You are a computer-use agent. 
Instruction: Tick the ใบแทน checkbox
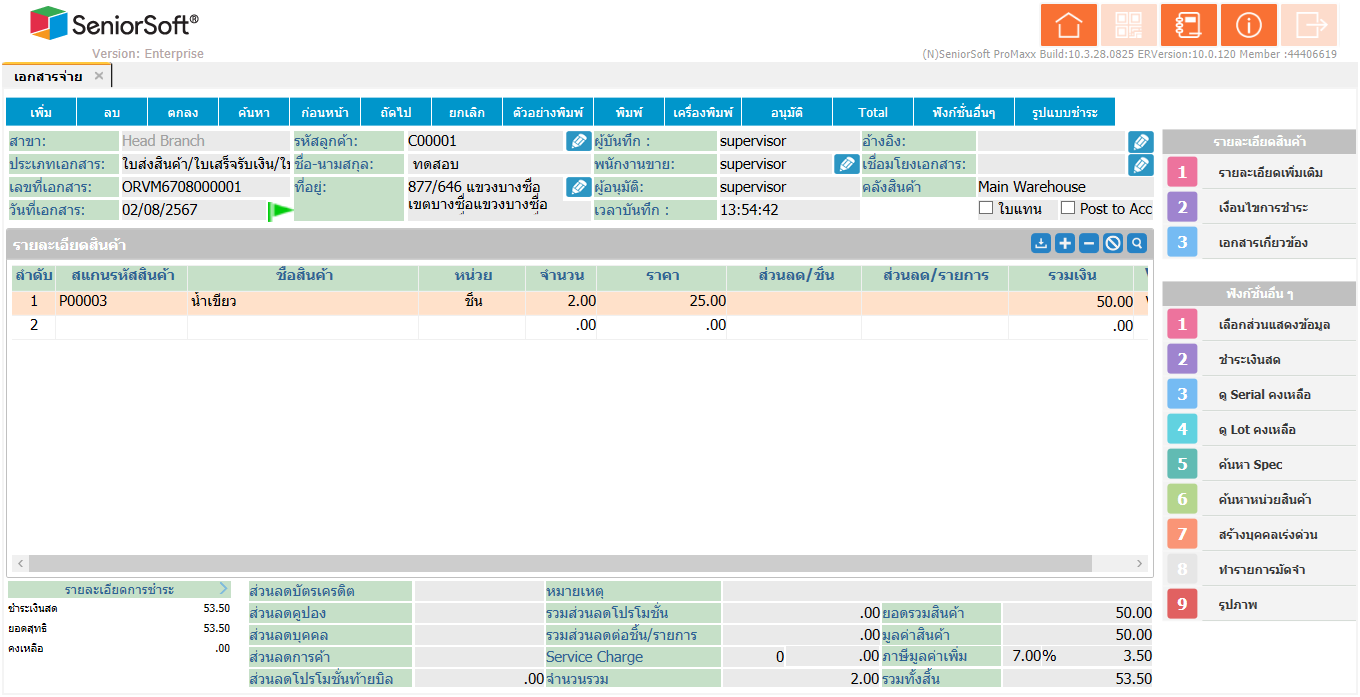click(986, 208)
